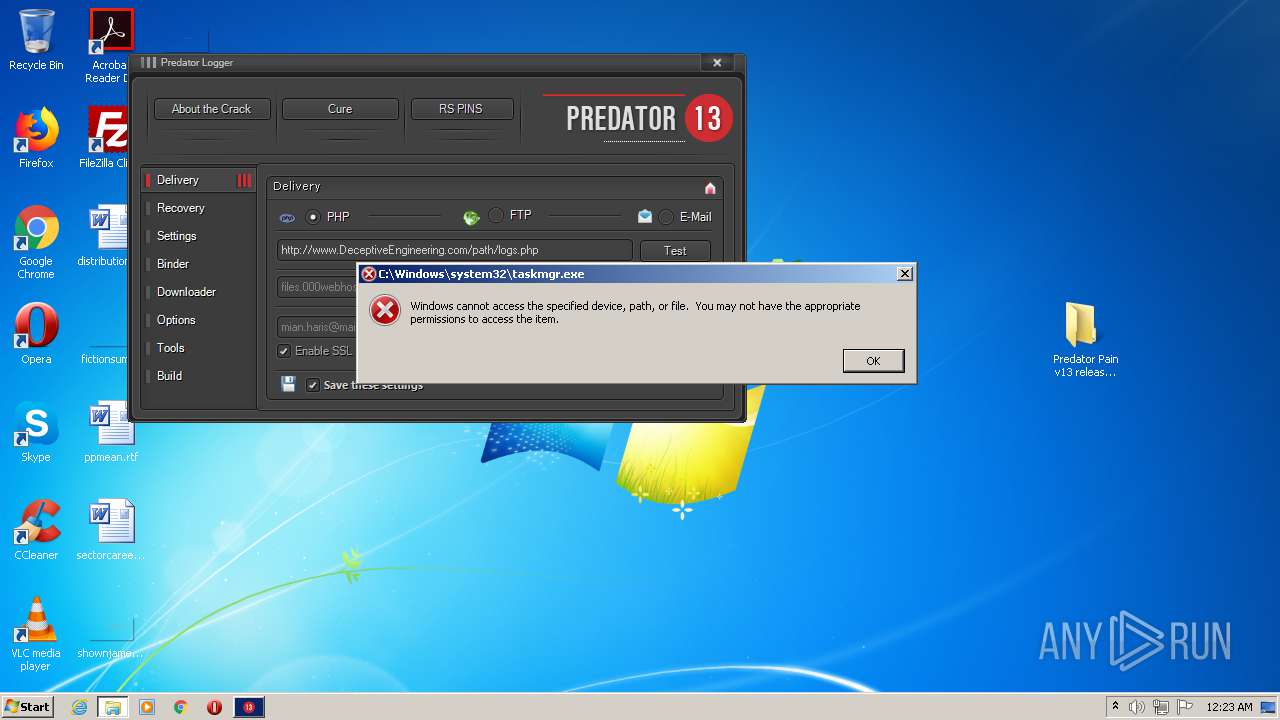Viewport: 1280px width, 720px height.
Task: Open the Start menu
Action: click(28, 707)
